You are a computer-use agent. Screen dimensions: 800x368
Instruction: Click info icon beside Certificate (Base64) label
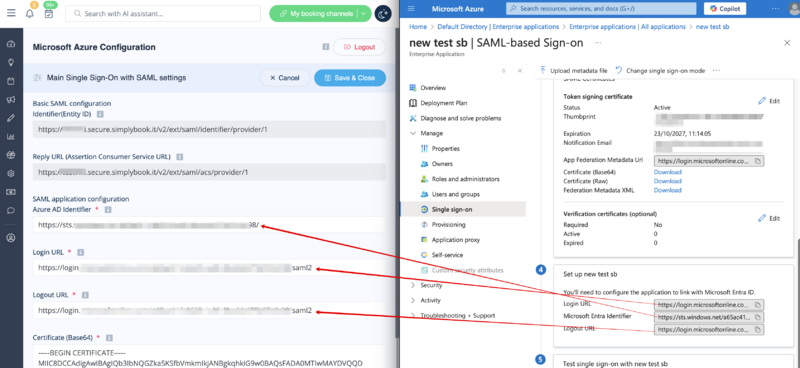pos(109,338)
